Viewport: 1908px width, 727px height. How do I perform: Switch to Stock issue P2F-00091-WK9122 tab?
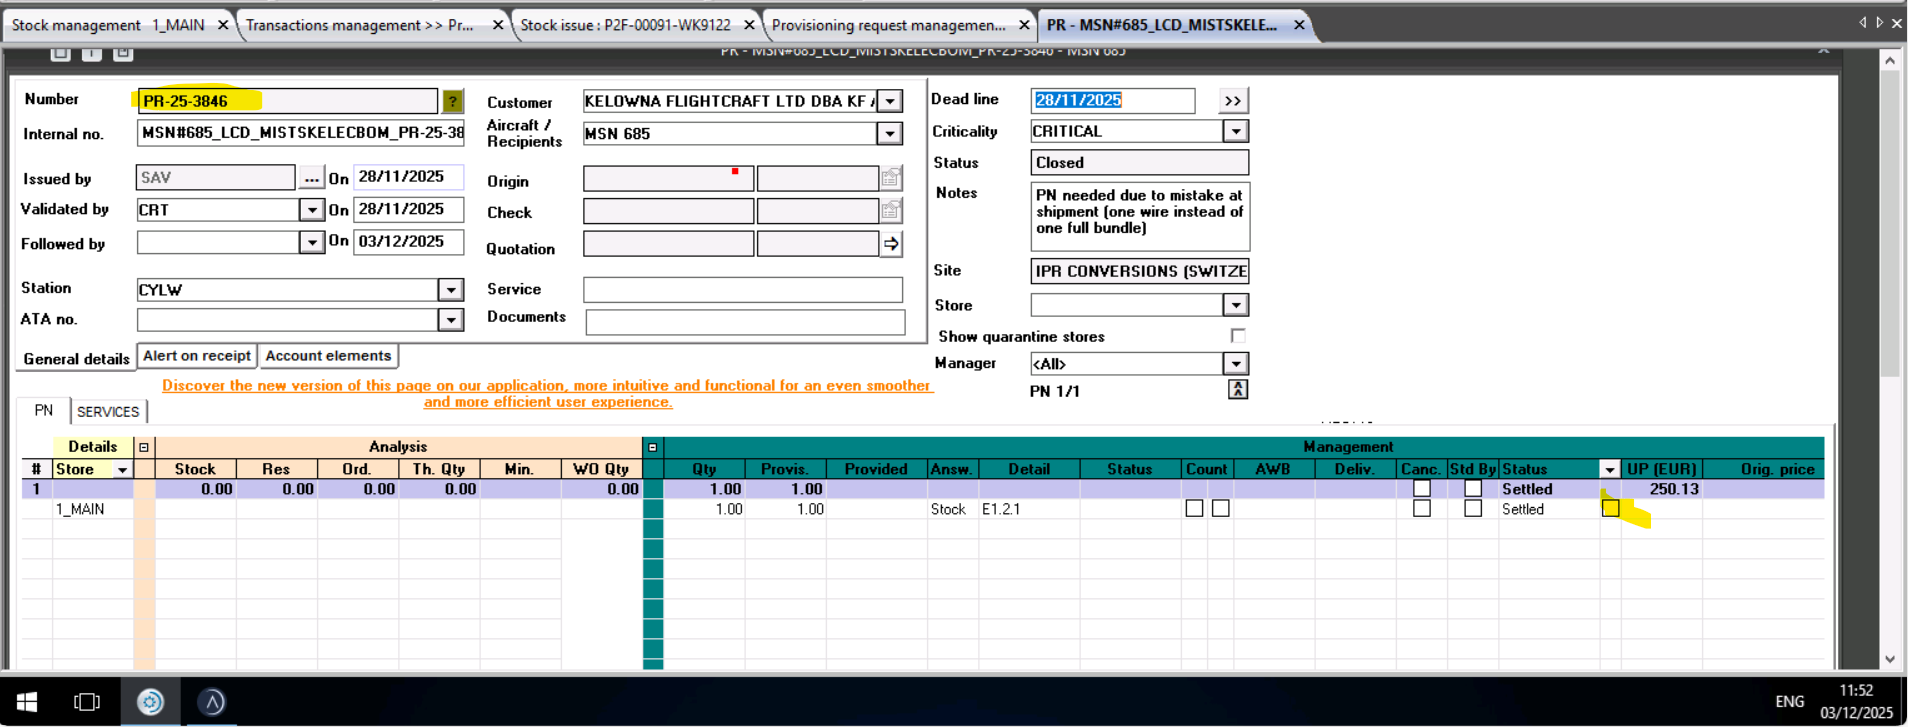pyautogui.click(x=625, y=25)
